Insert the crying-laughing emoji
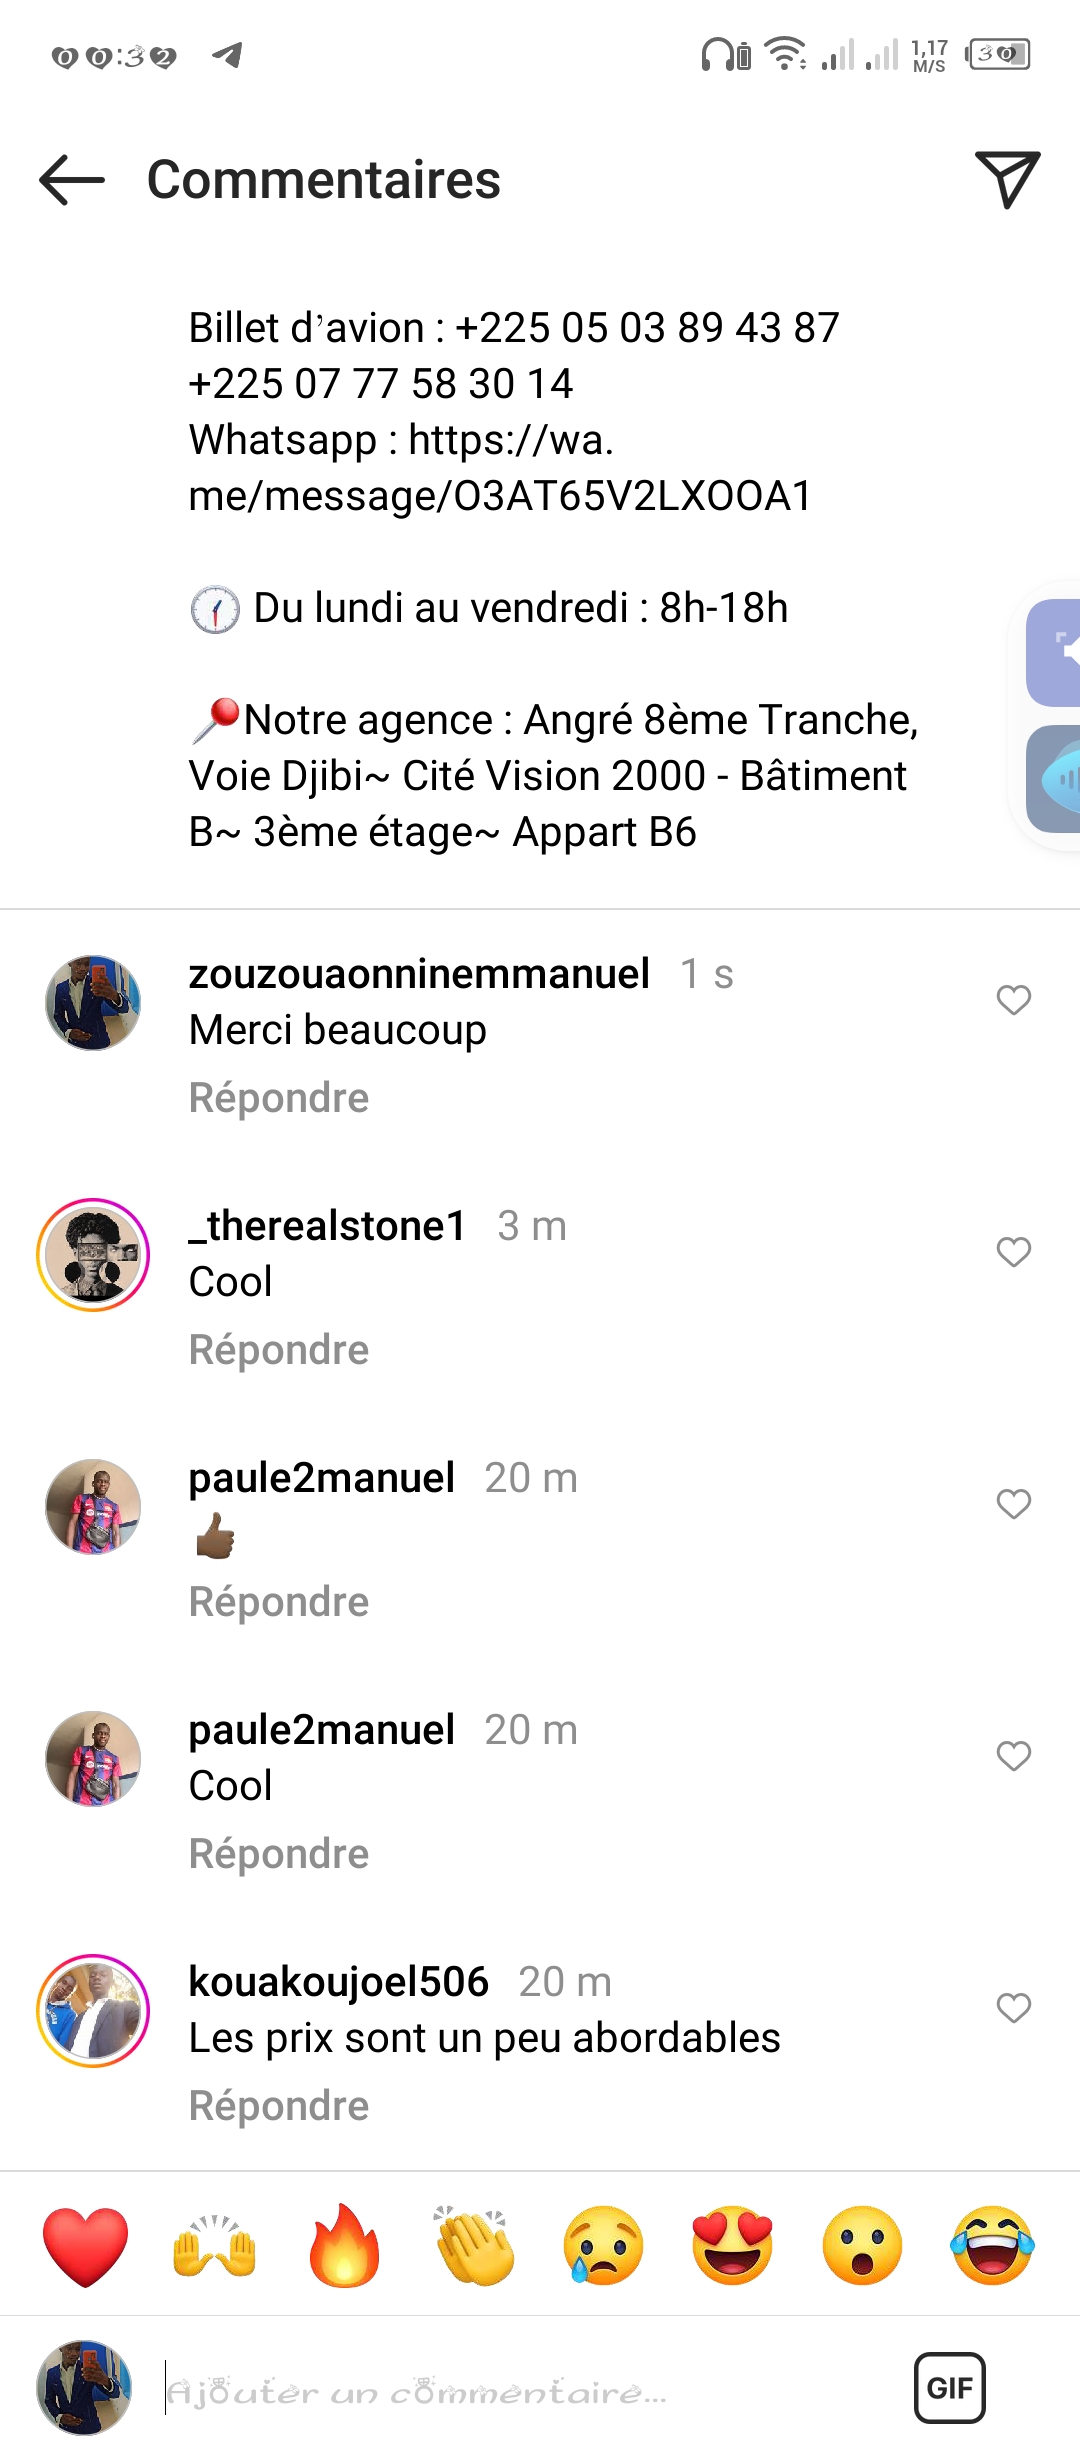Viewport: 1080px width, 2460px height. click(x=992, y=2246)
